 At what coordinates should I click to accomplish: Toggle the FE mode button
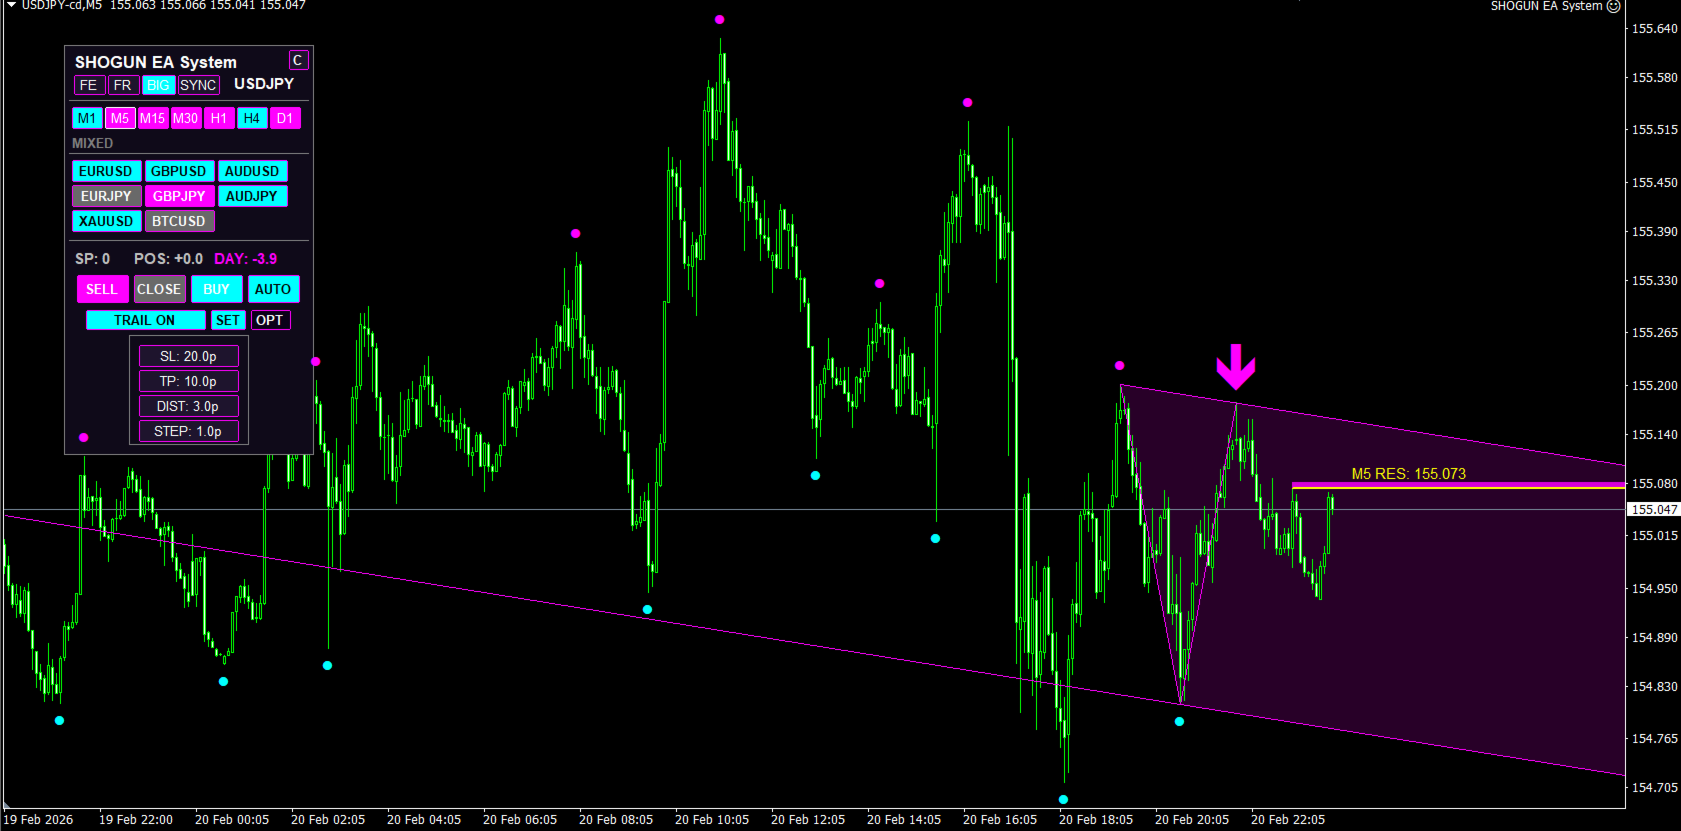pyautogui.click(x=89, y=85)
